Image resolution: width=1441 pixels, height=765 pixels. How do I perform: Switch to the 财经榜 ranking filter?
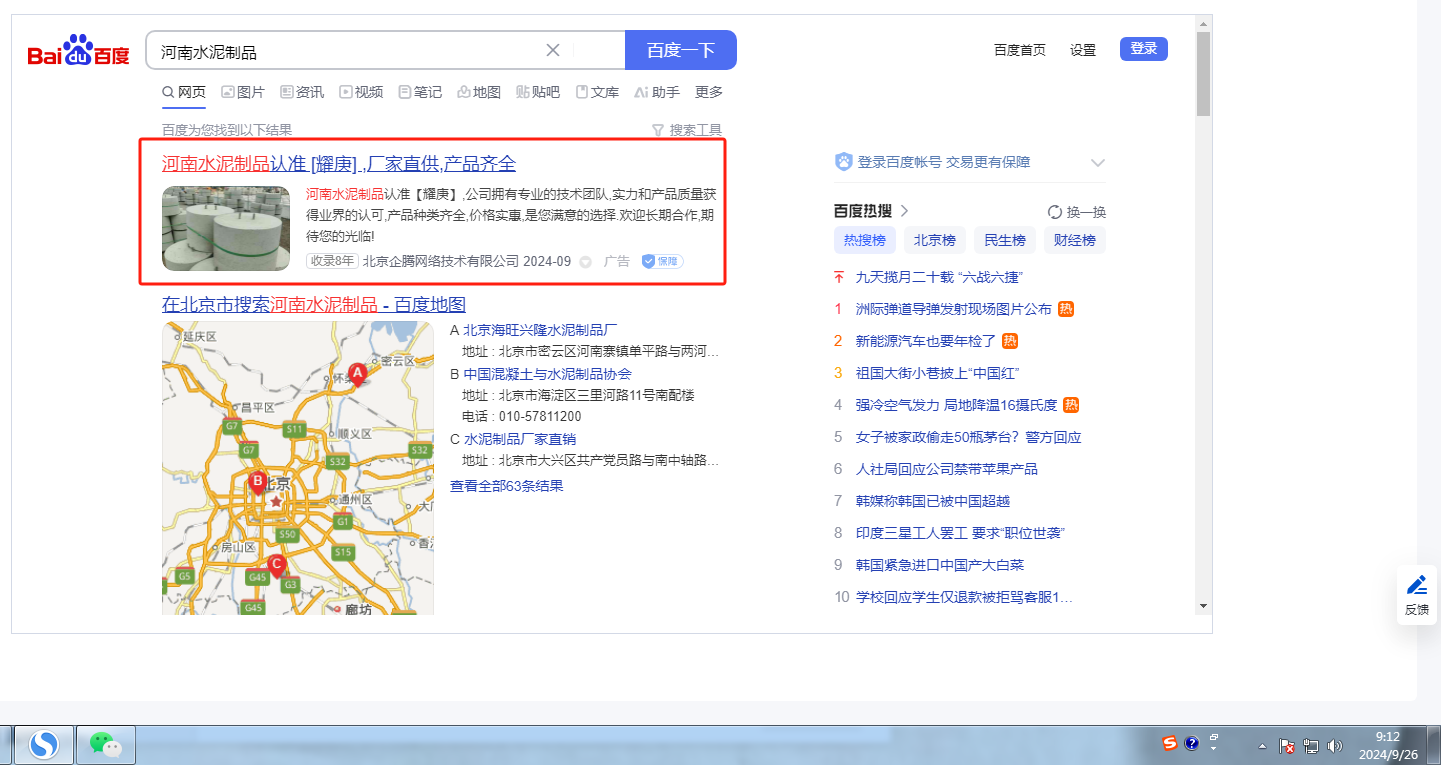click(x=1075, y=240)
